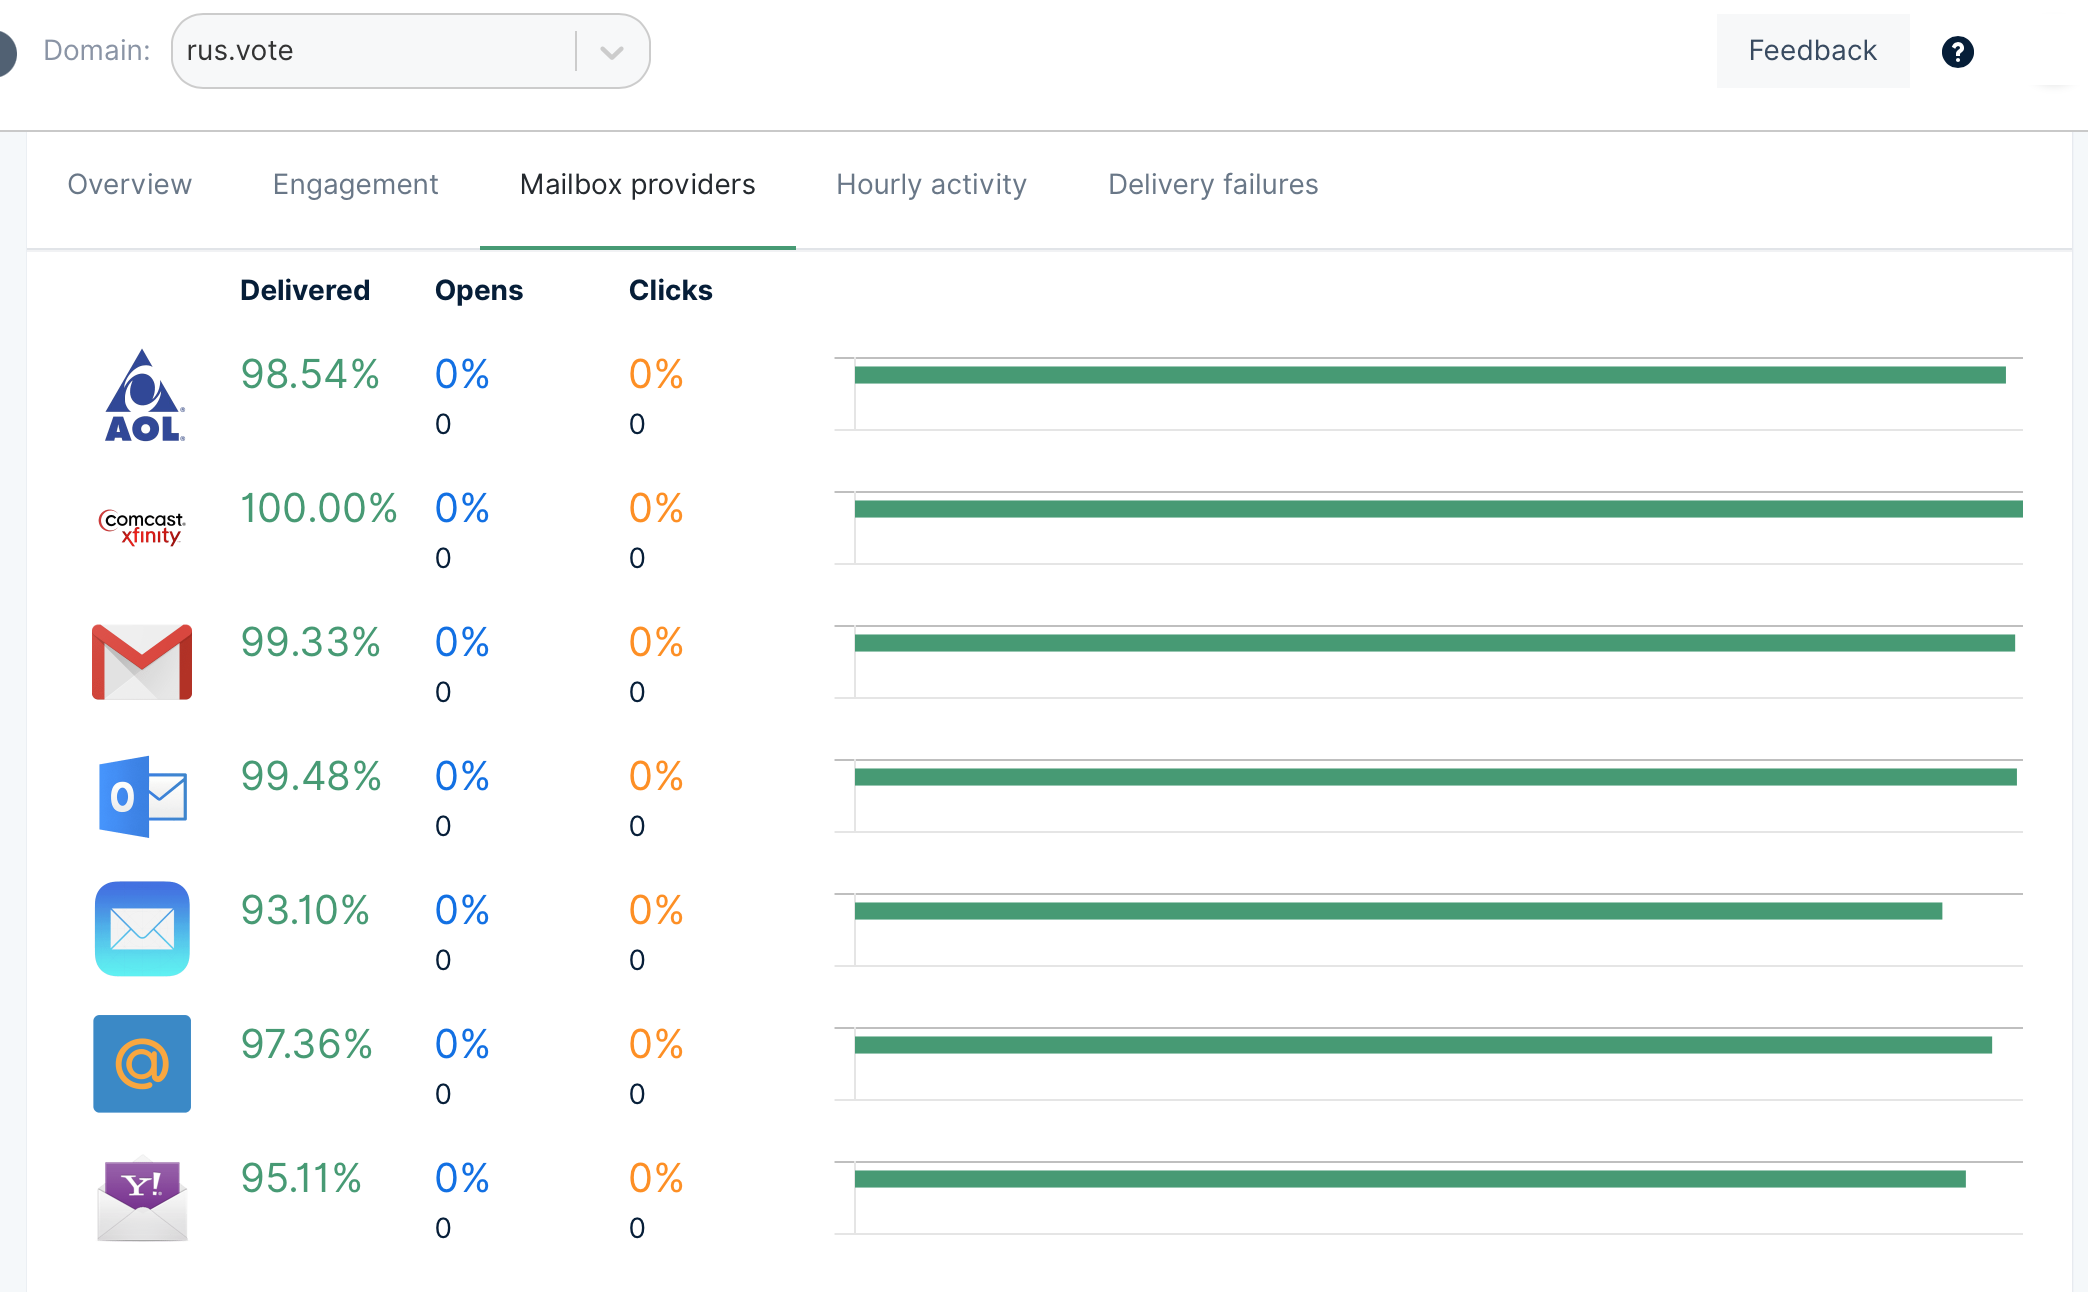The image size is (2088, 1292).
Task: View the Hourly activity tab
Action: (x=931, y=185)
